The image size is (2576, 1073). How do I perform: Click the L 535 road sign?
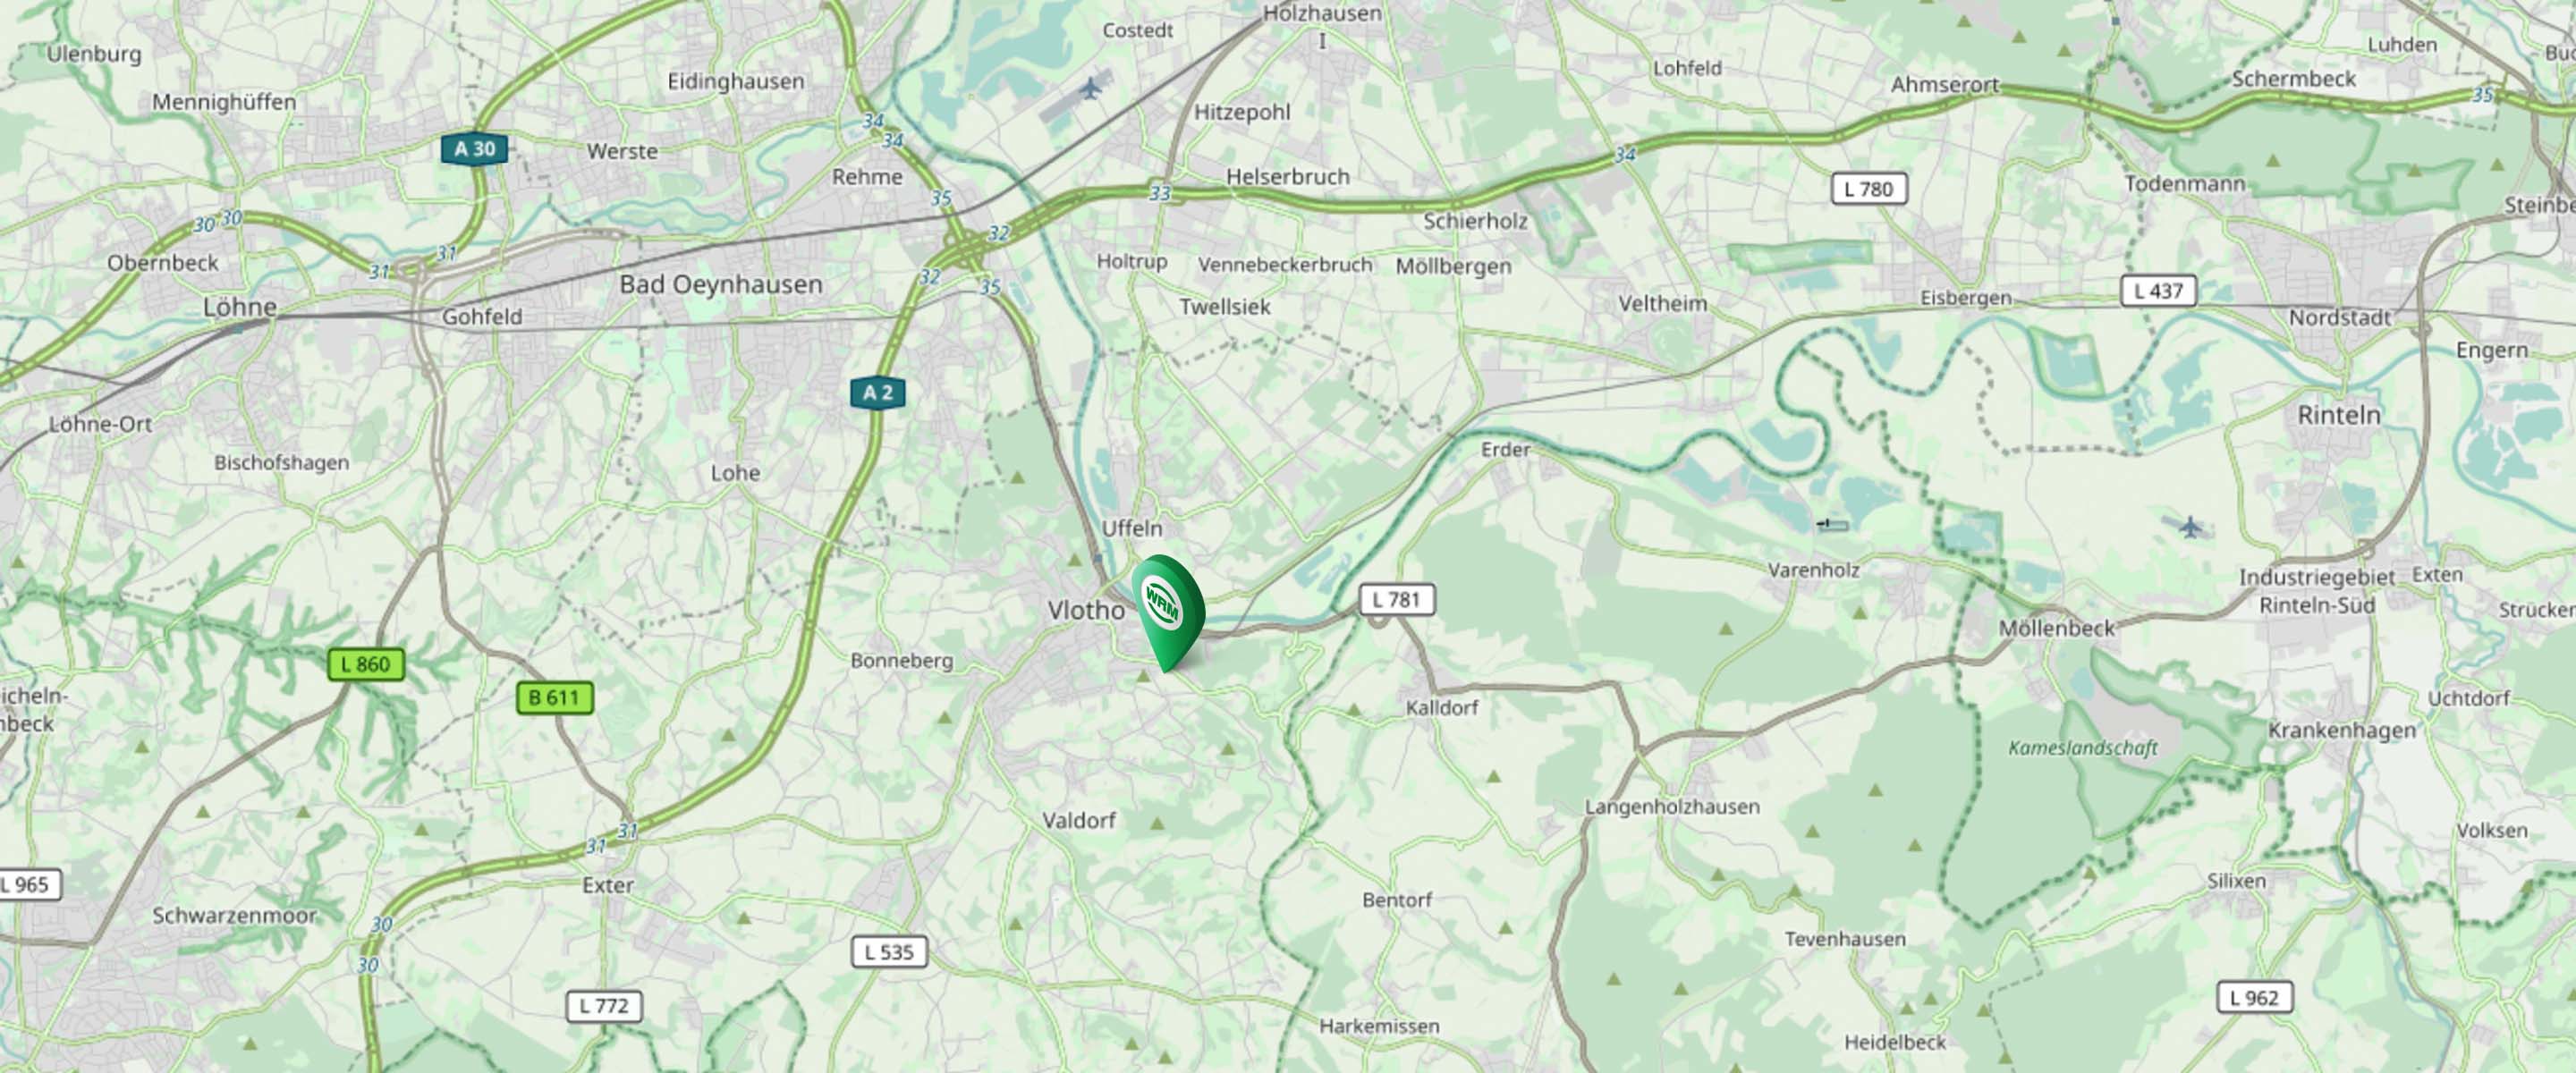pos(889,951)
